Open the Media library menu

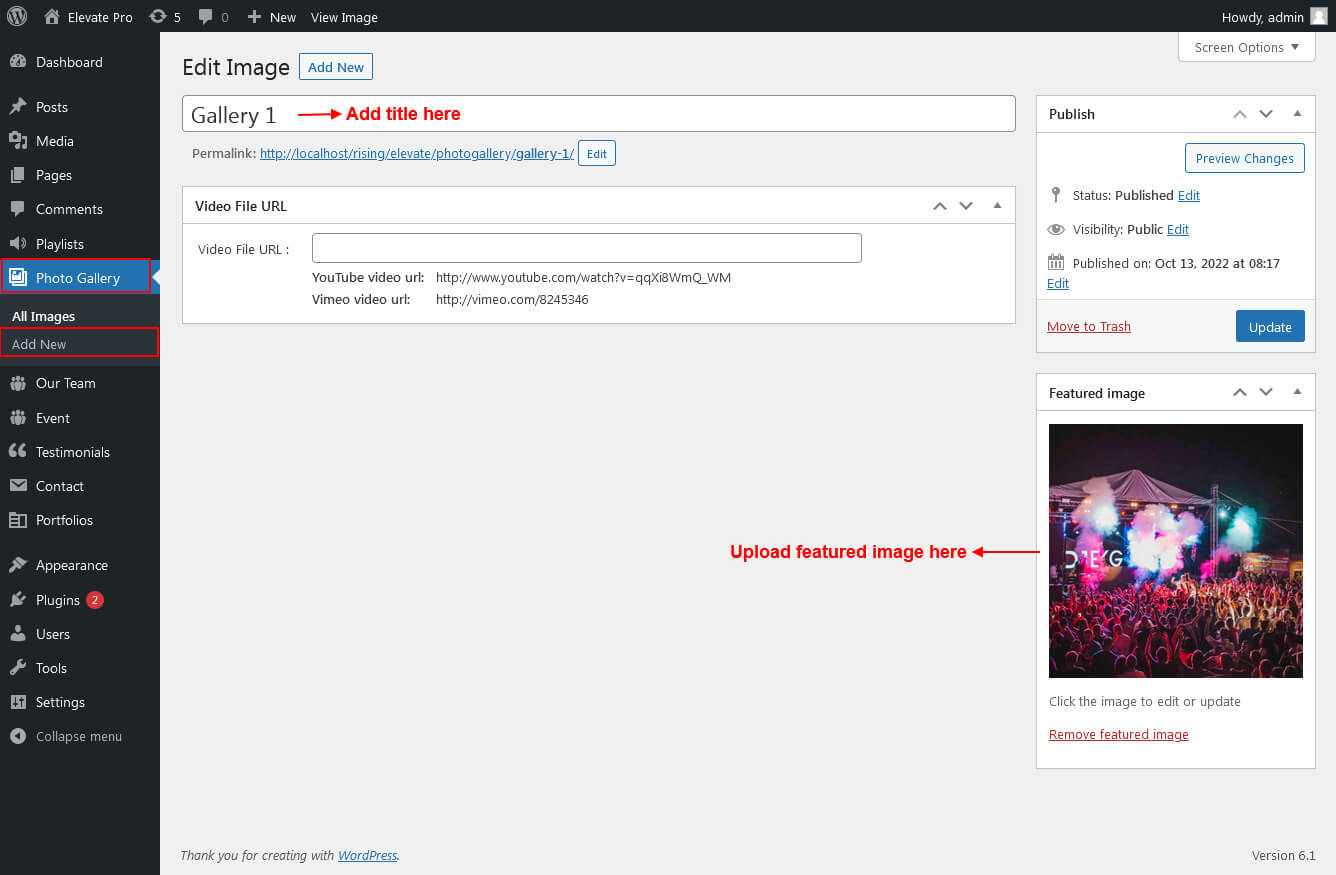[x=55, y=141]
